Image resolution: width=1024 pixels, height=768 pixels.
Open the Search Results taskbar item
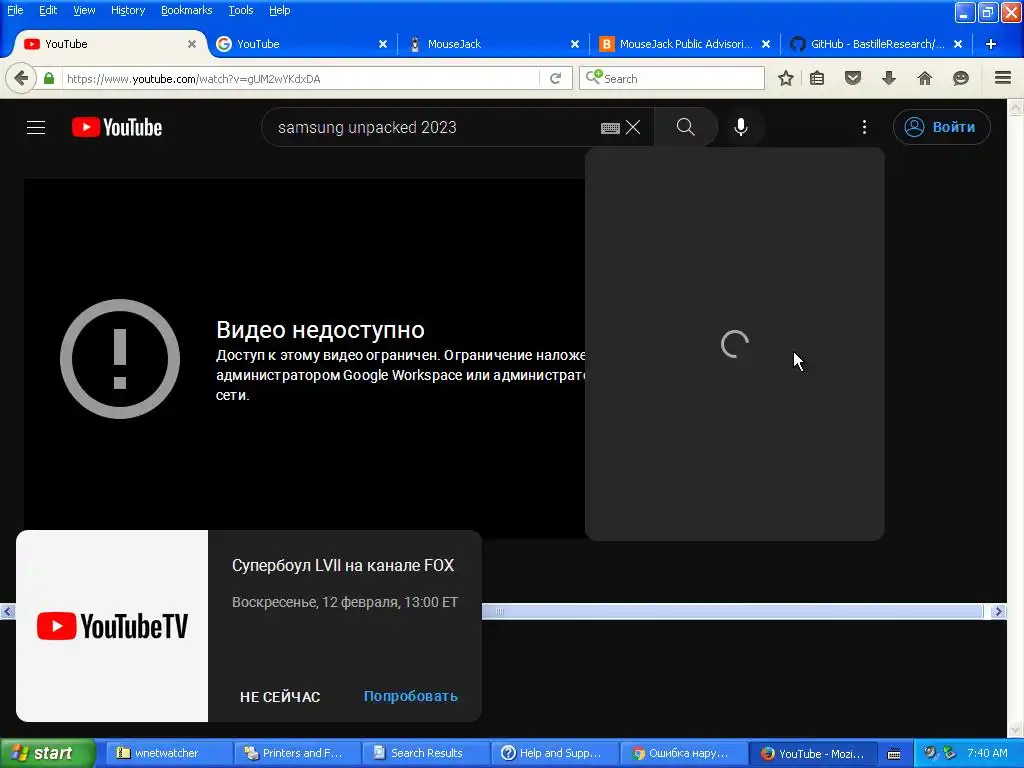coord(425,753)
